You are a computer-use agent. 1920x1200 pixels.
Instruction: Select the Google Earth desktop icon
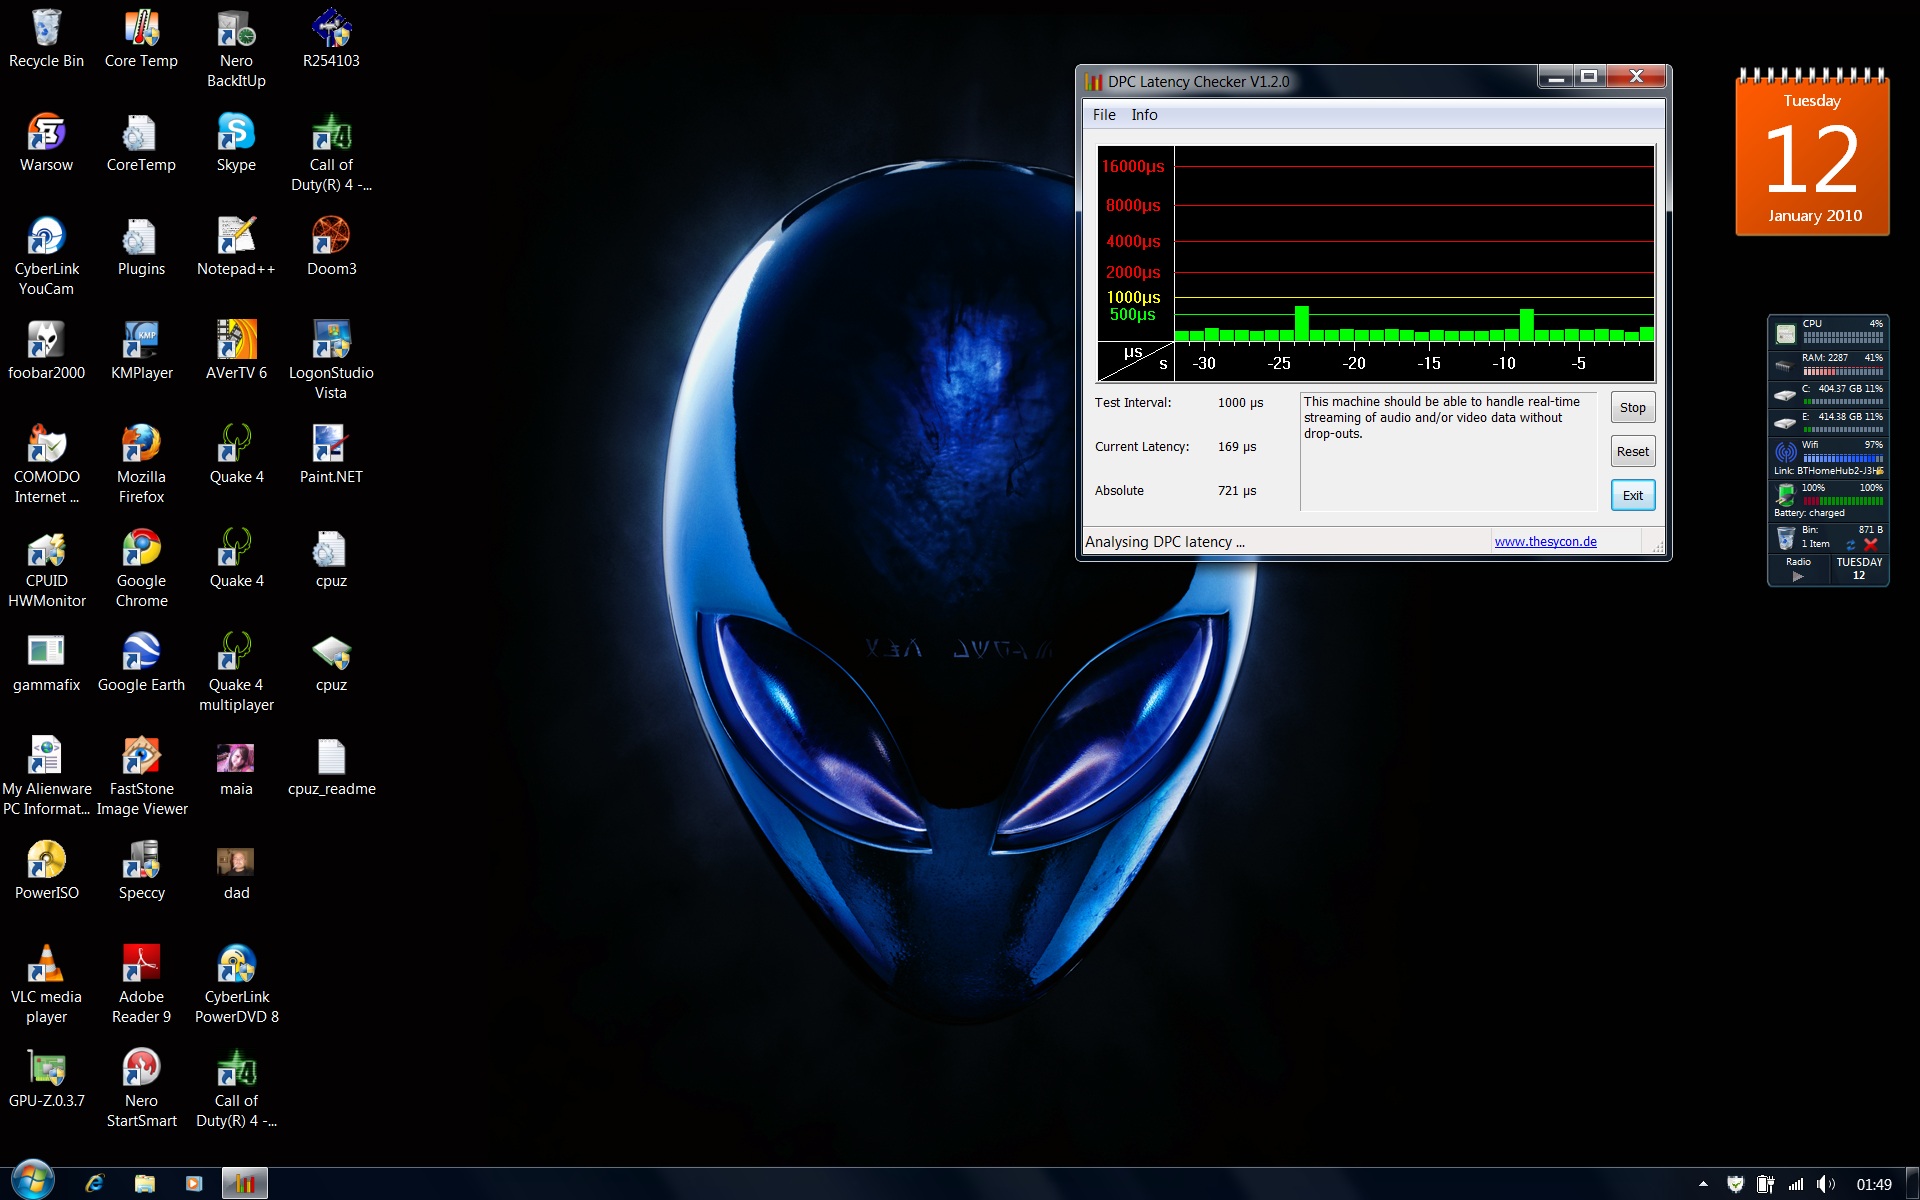point(141,664)
